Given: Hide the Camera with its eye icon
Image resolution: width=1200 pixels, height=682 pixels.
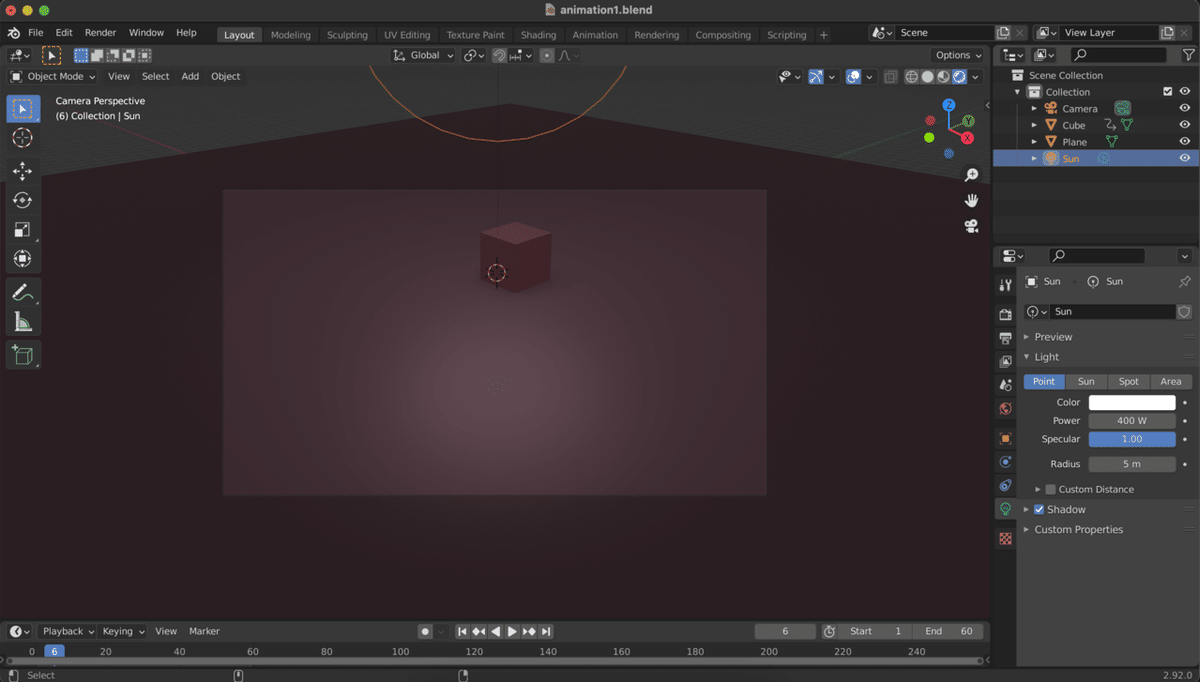Looking at the screenshot, I should coord(1185,108).
